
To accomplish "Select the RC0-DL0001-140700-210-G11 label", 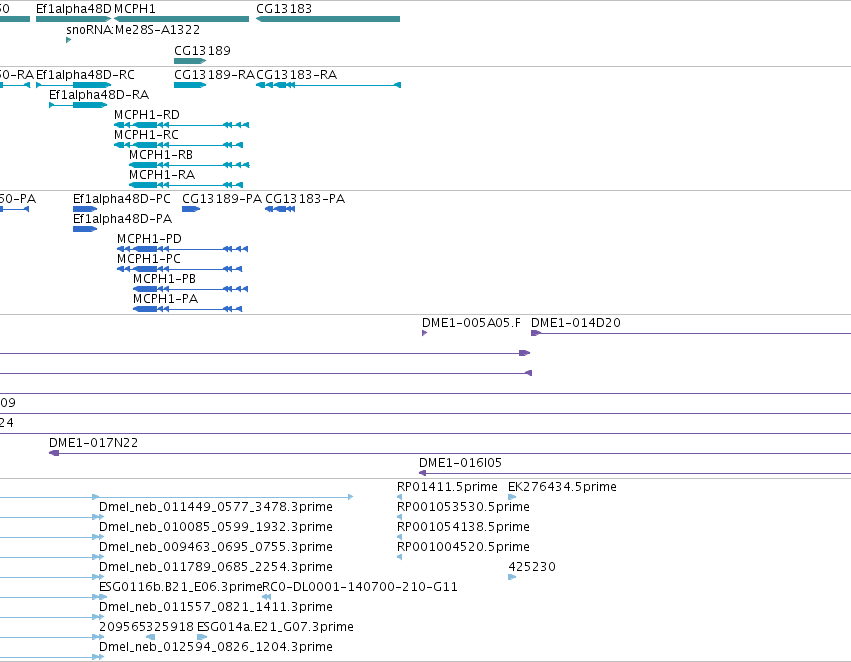I will click(x=360, y=587).
